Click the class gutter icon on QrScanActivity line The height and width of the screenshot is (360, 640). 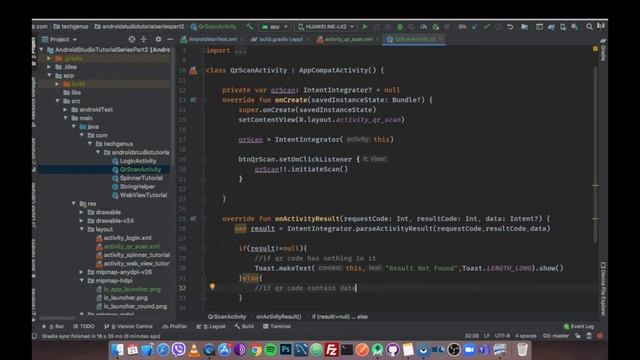193,70
